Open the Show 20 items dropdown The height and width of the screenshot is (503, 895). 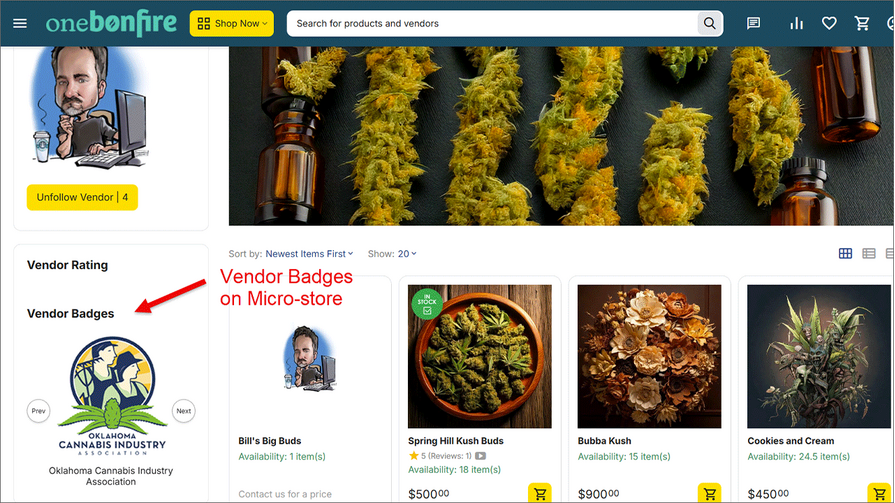(407, 254)
